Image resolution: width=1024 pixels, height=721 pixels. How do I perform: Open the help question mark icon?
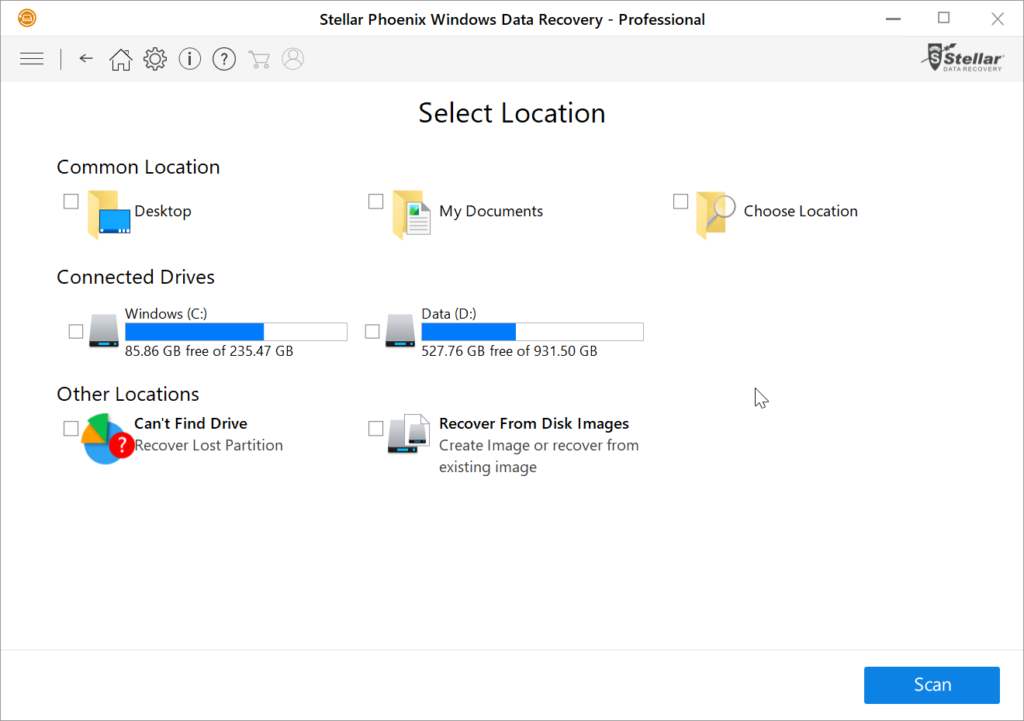point(224,59)
